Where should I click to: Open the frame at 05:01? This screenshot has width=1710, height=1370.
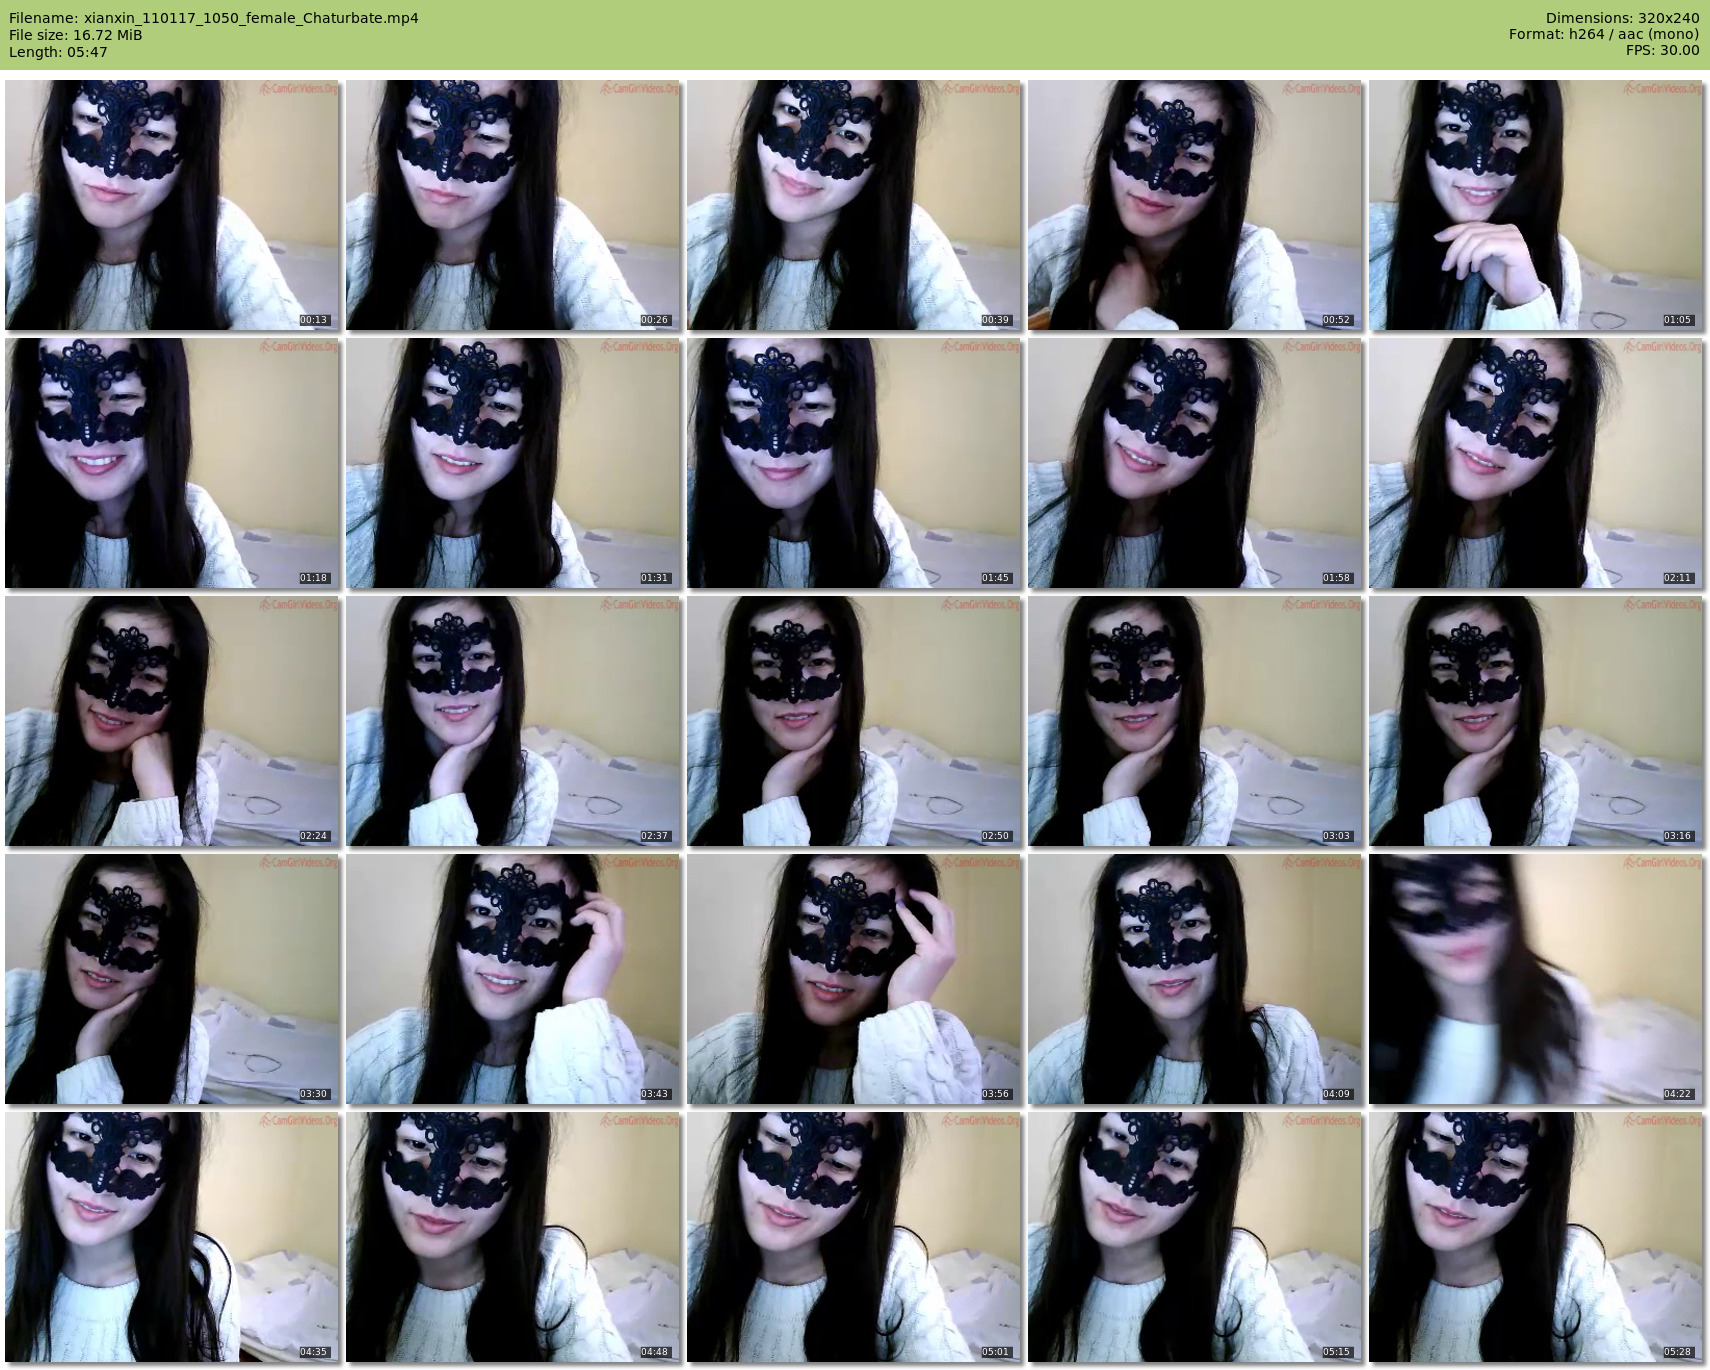click(x=854, y=1237)
